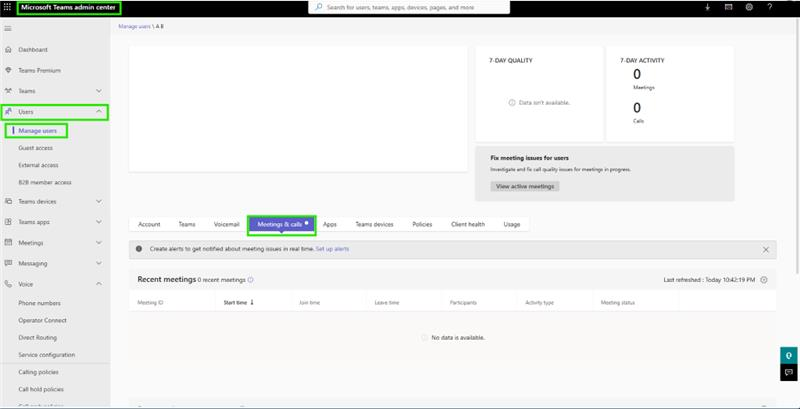The height and width of the screenshot is (409, 800).
Task: Click alert info icon in the banner
Action: click(x=139, y=249)
